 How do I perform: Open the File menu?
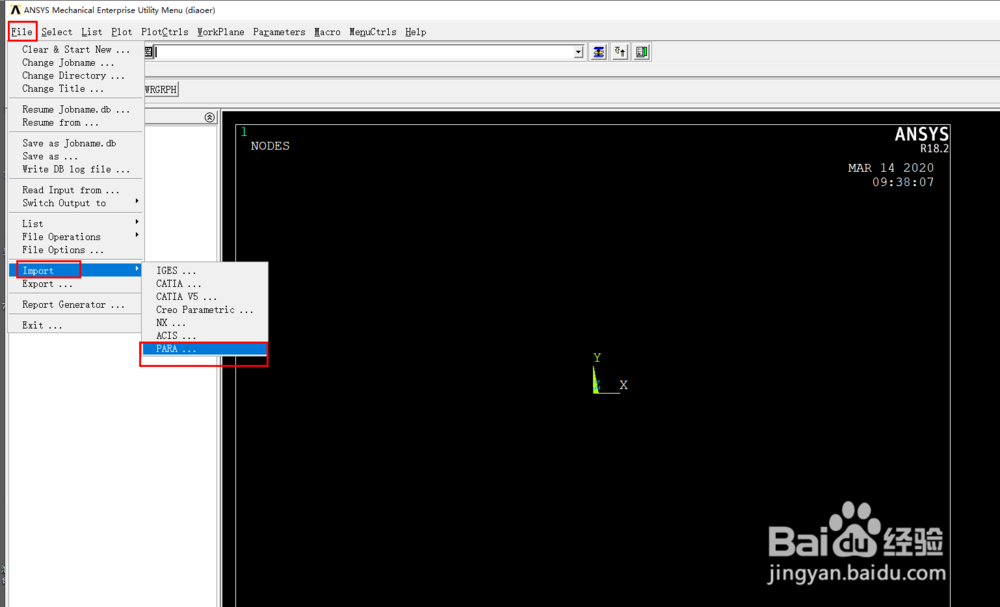tap(22, 32)
